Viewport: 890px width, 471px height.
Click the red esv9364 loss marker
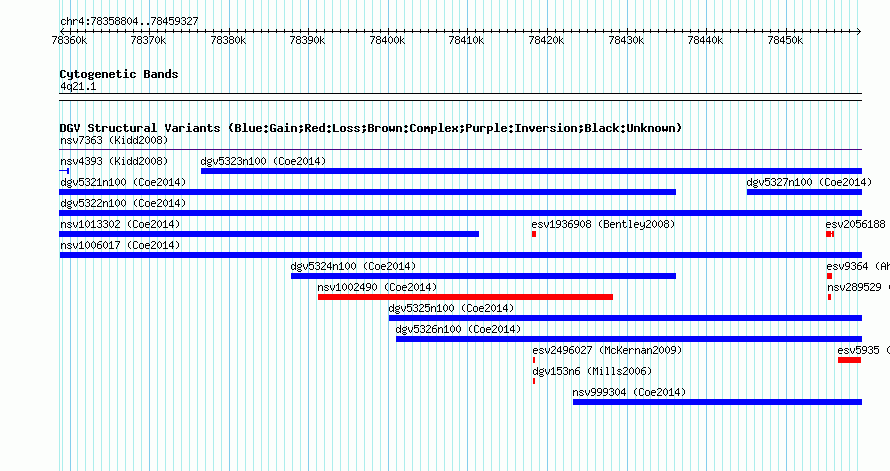pyautogui.click(x=829, y=276)
